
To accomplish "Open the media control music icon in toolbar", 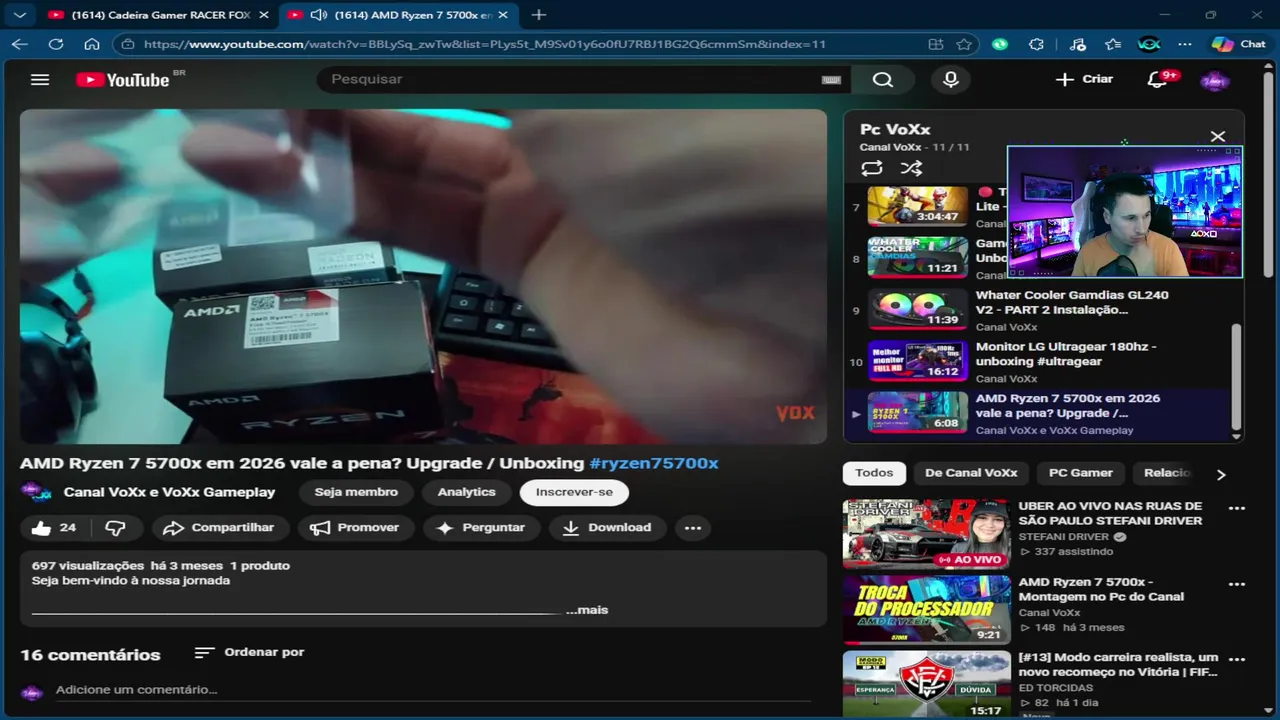I will click(1077, 44).
